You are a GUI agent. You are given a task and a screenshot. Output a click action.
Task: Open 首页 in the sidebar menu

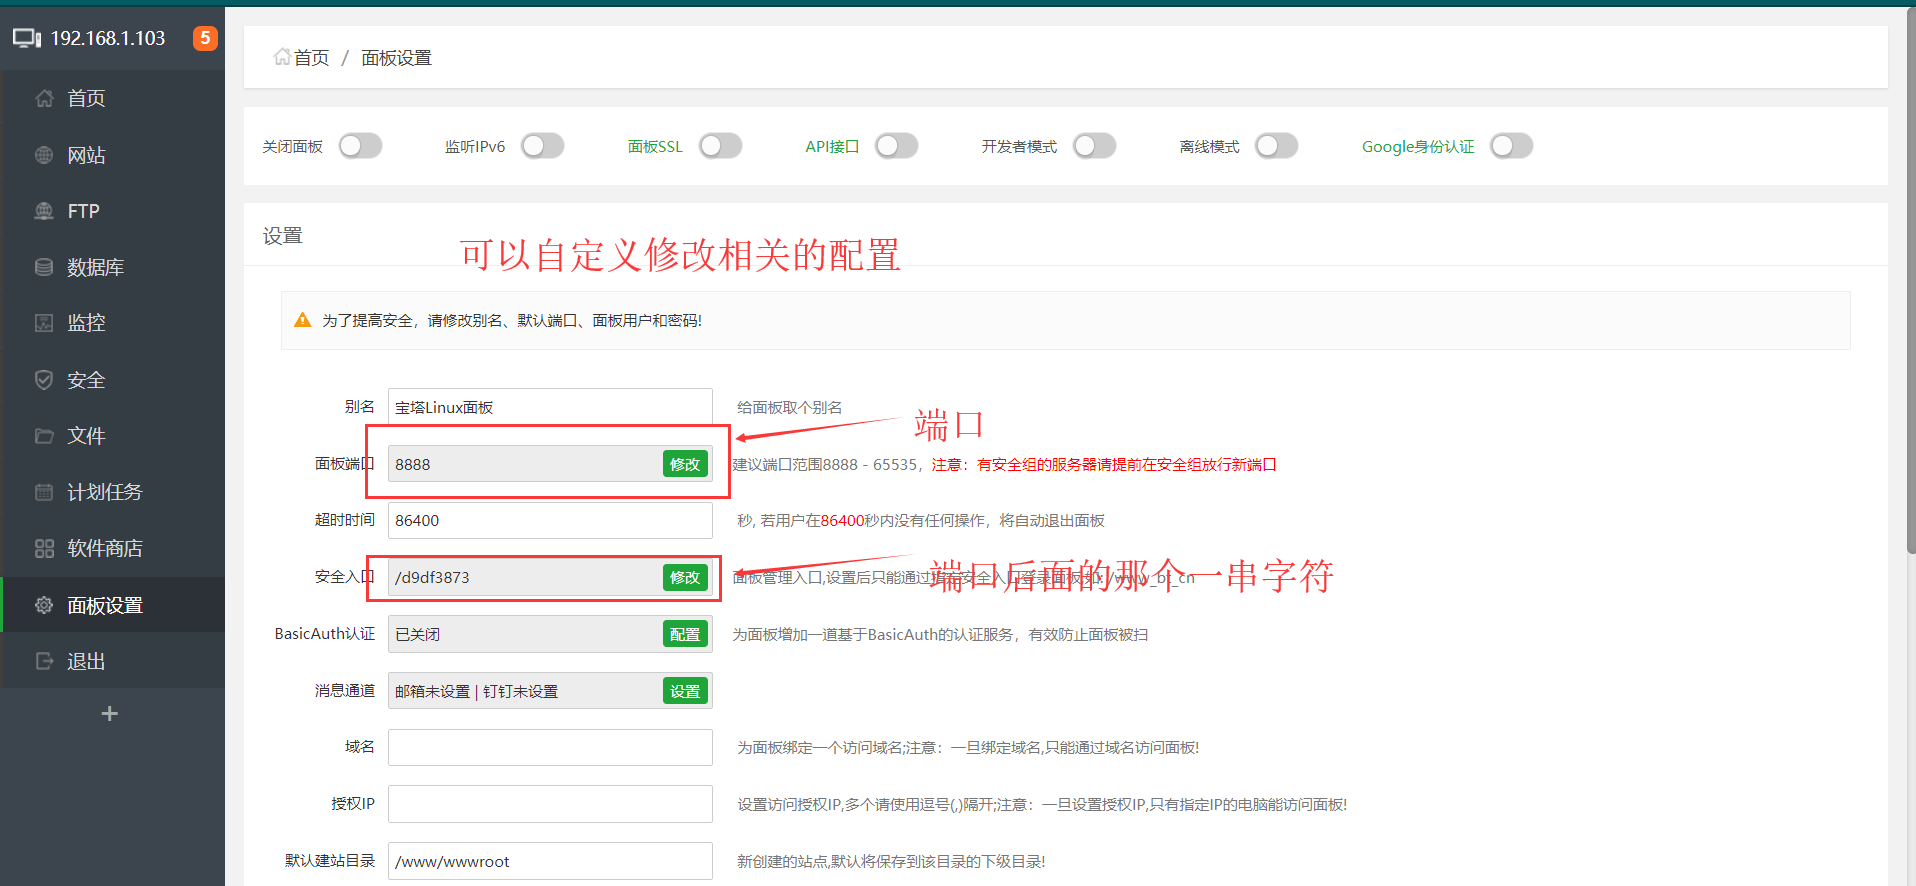[x=113, y=98]
